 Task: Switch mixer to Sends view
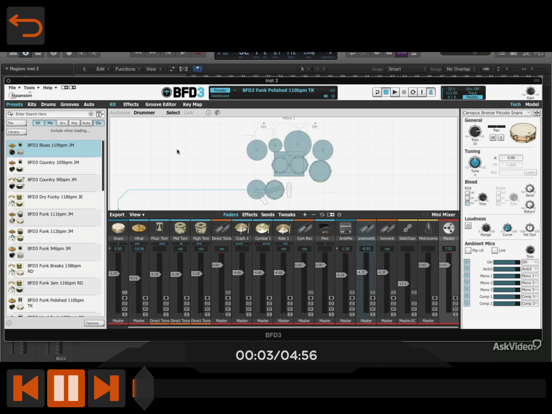268,214
